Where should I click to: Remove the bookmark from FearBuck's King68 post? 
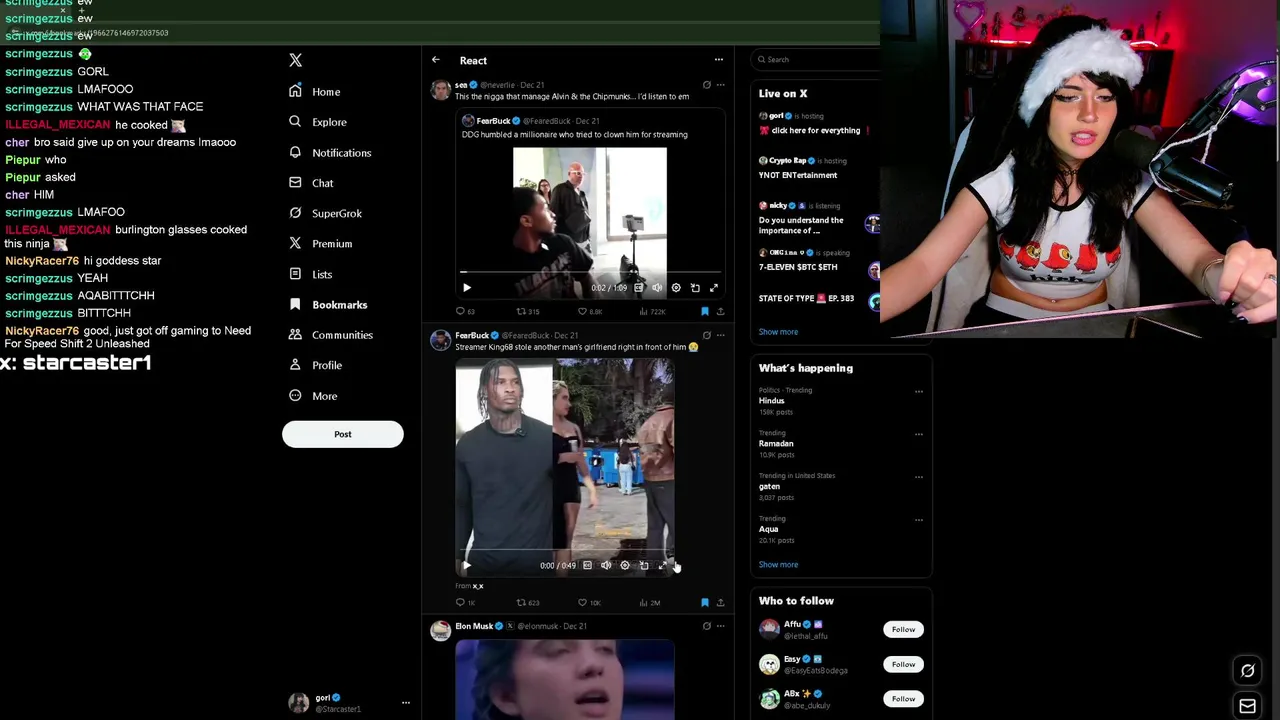705,603
